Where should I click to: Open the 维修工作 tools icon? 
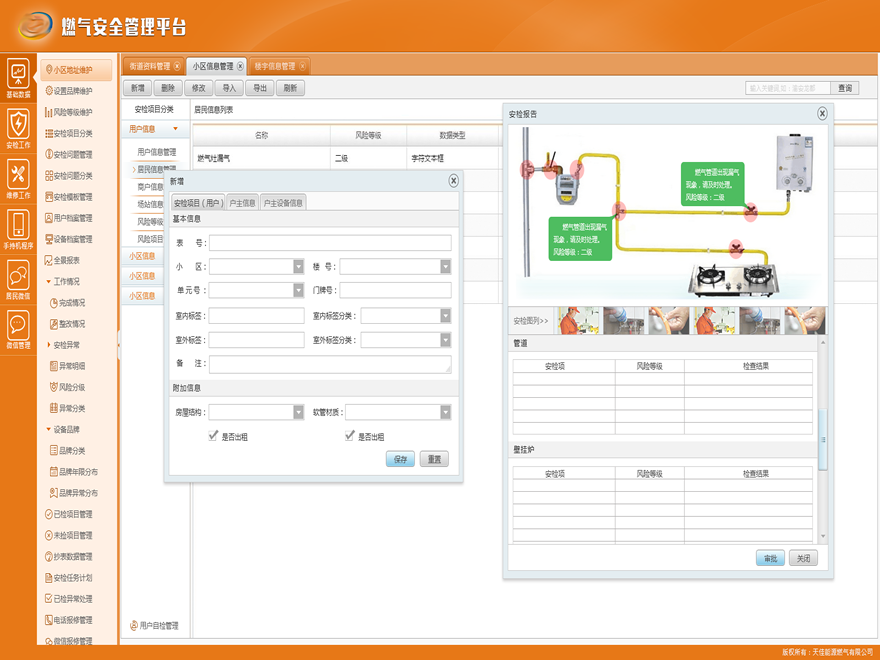pyautogui.click(x=18, y=176)
